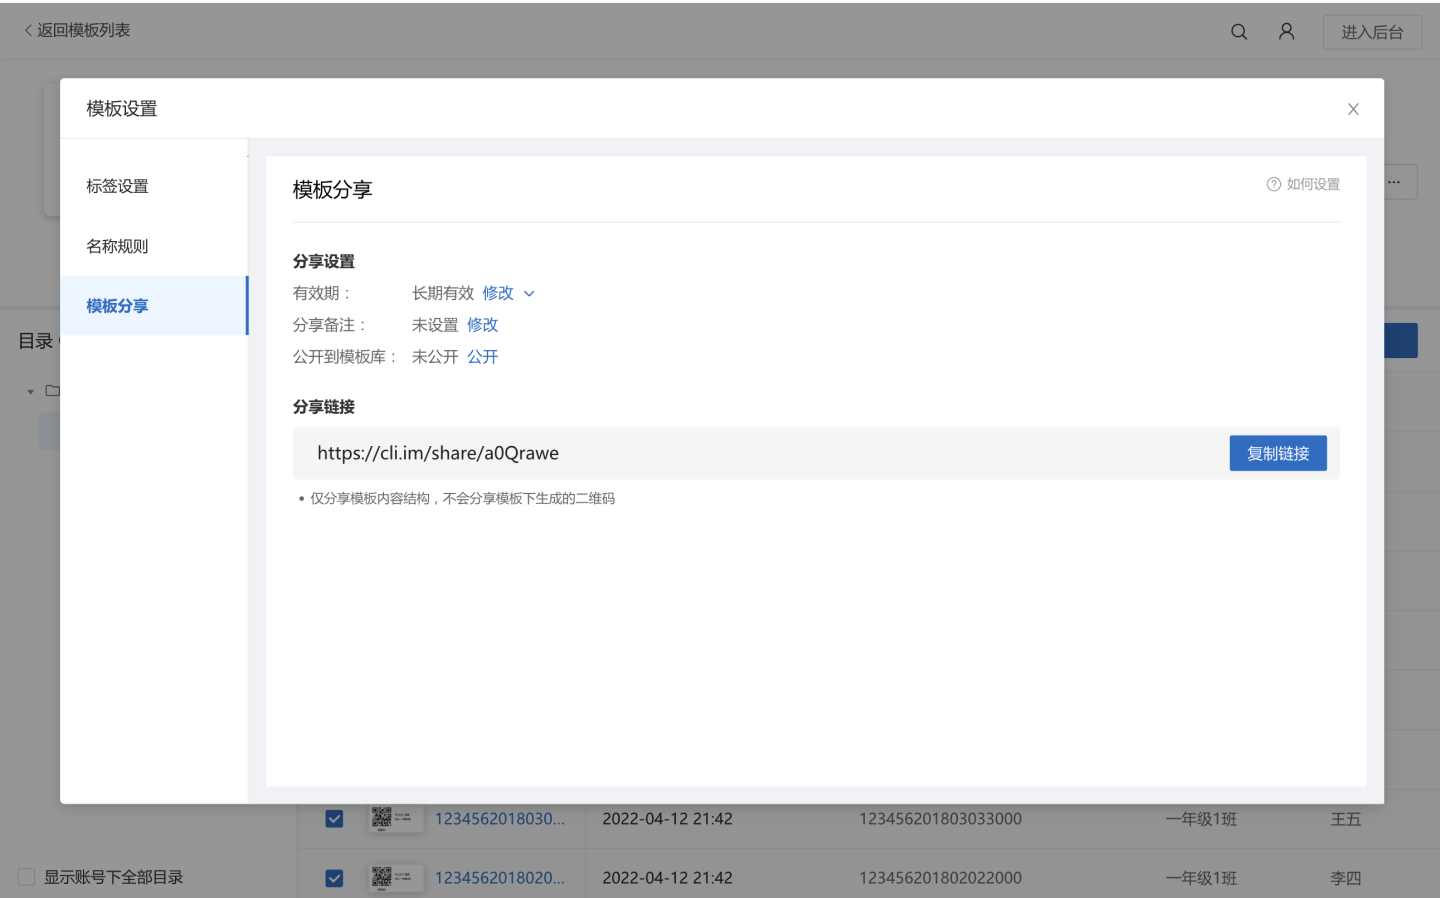This screenshot has height=898, width=1440.
Task: Click the 复制链接 button
Action: [1278, 453]
